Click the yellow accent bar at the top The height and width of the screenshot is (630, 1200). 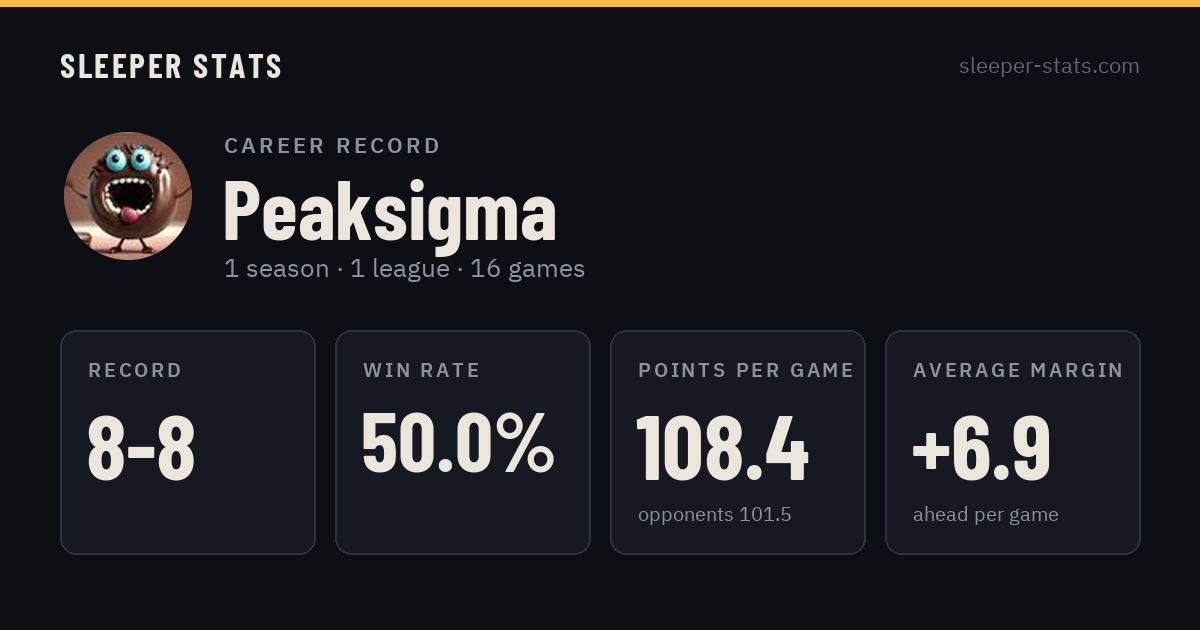point(600,3)
